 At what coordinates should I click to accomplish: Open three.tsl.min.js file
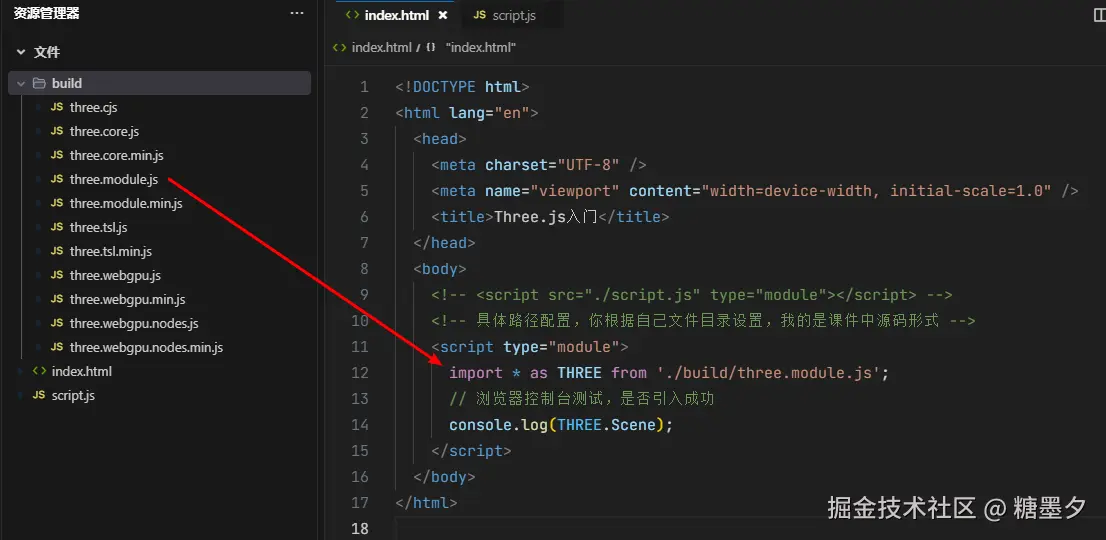[111, 251]
